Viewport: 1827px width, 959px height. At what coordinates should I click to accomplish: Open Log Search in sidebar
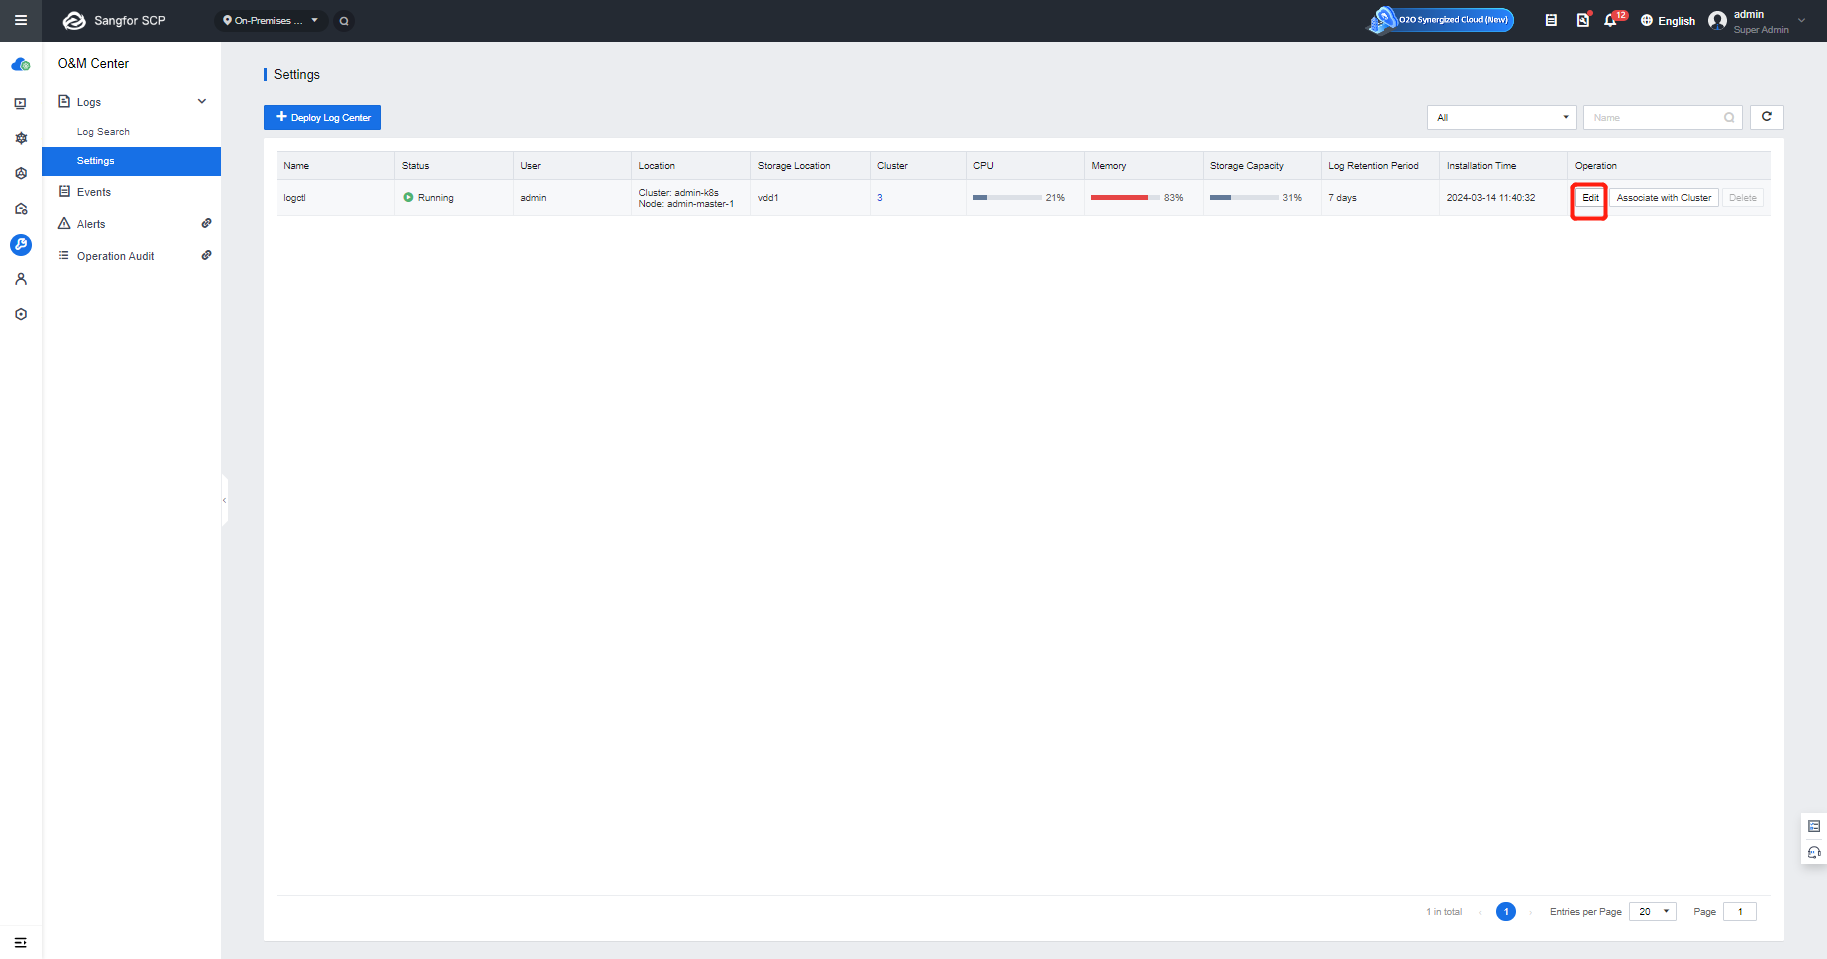click(103, 132)
